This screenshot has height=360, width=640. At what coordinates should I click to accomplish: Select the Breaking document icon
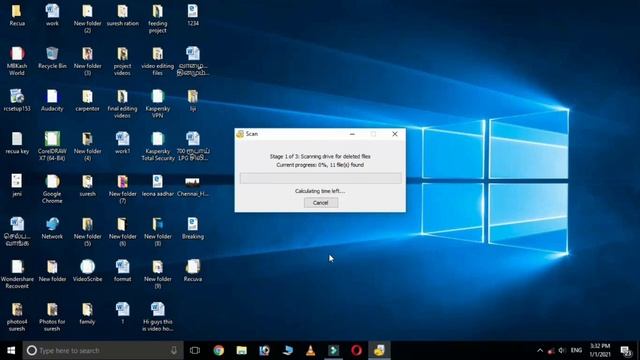193,228
